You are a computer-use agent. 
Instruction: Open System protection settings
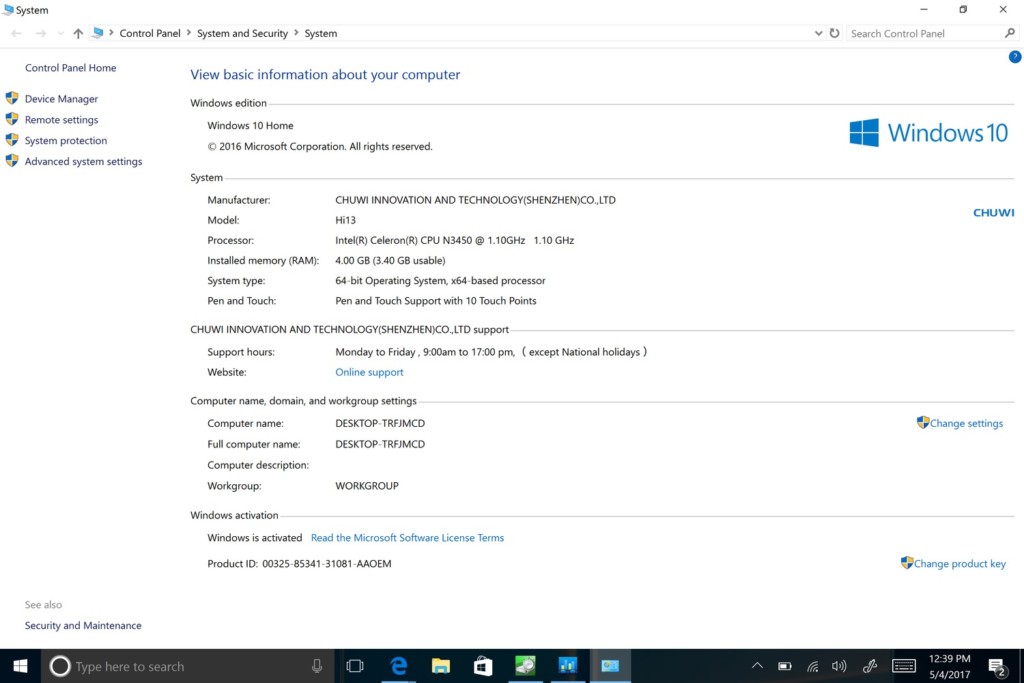click(x=66, y=140)
